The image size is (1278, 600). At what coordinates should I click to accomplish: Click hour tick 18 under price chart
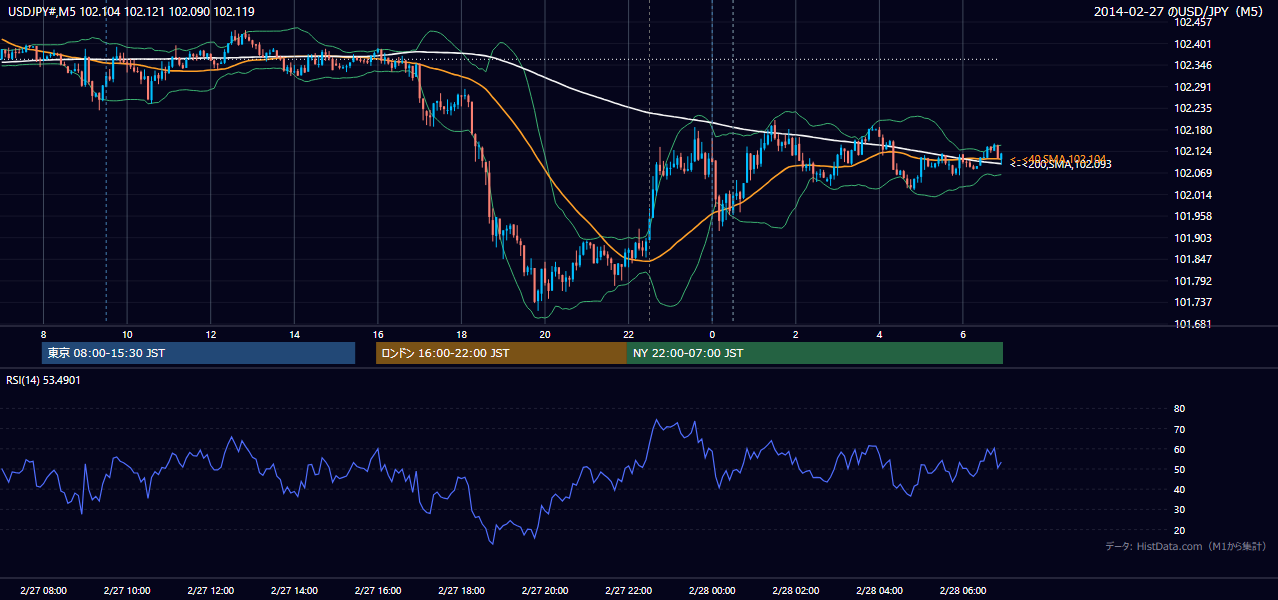[461, 334]
